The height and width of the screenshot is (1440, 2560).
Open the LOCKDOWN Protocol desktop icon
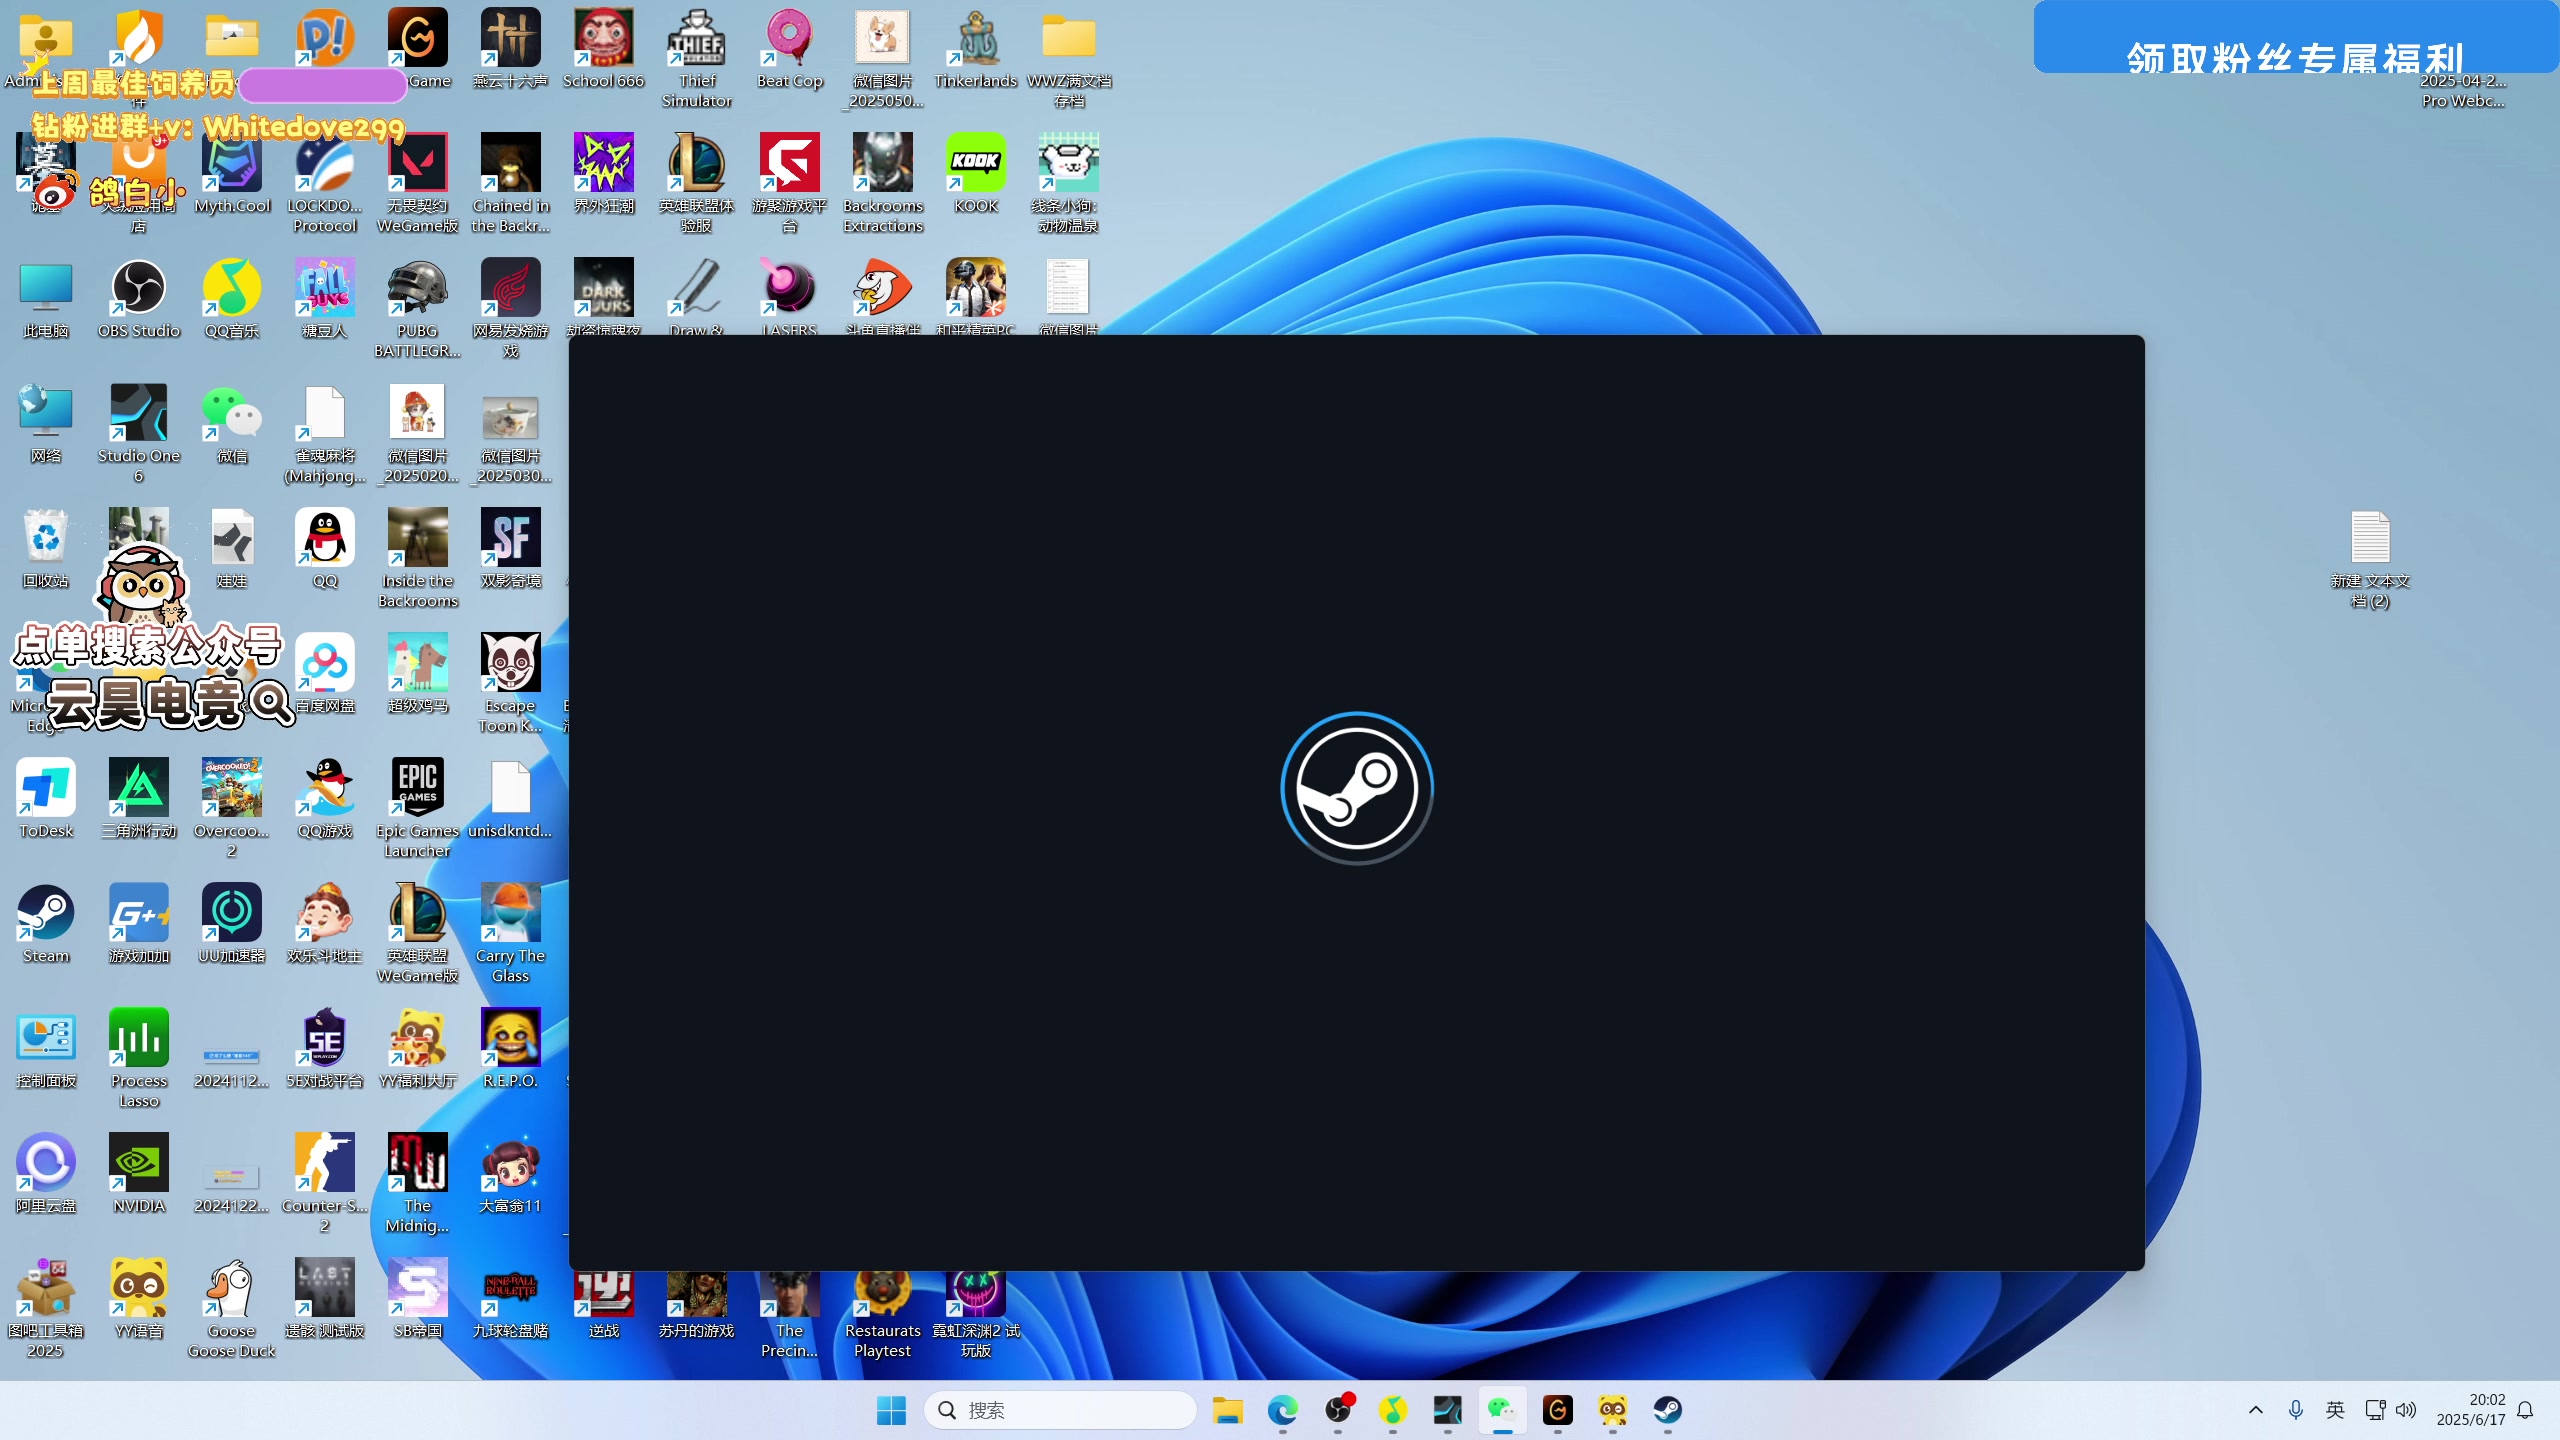point(325,183)
